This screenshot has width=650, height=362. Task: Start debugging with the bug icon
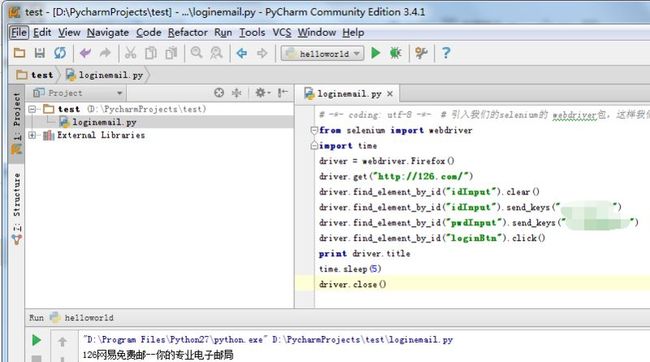(395, 53)
